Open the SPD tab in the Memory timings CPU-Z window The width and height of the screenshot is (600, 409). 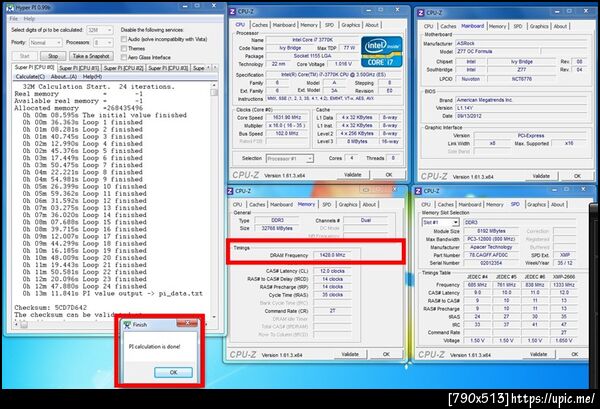point(326,205)
